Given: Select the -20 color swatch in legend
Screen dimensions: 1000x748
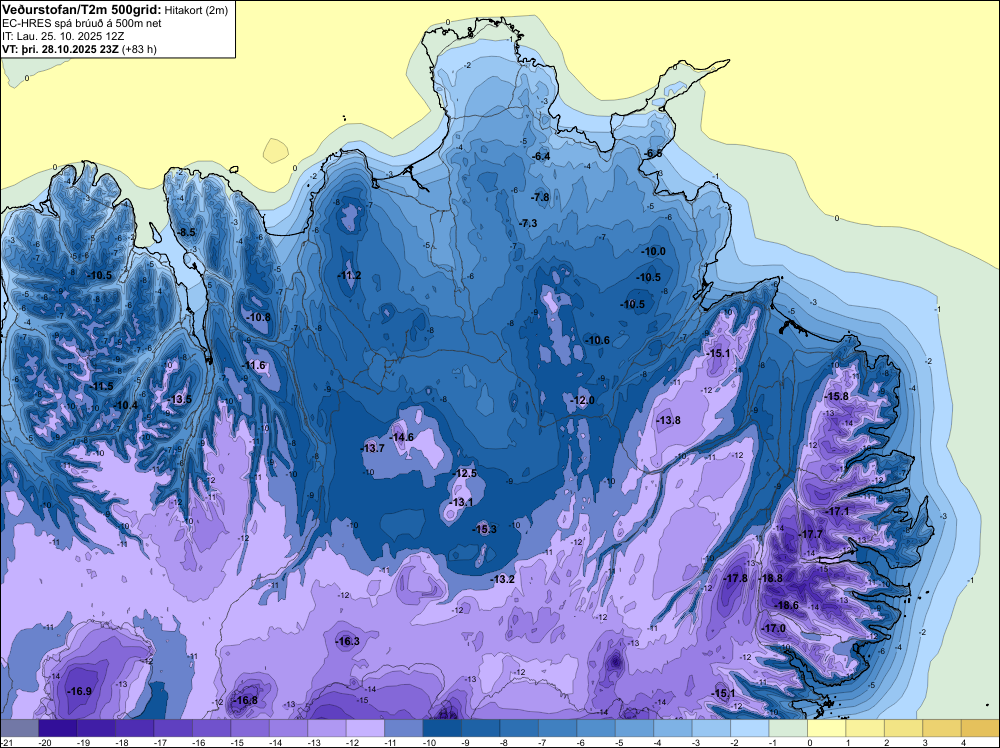Looking at the screenshot, I should pos(57,728).
